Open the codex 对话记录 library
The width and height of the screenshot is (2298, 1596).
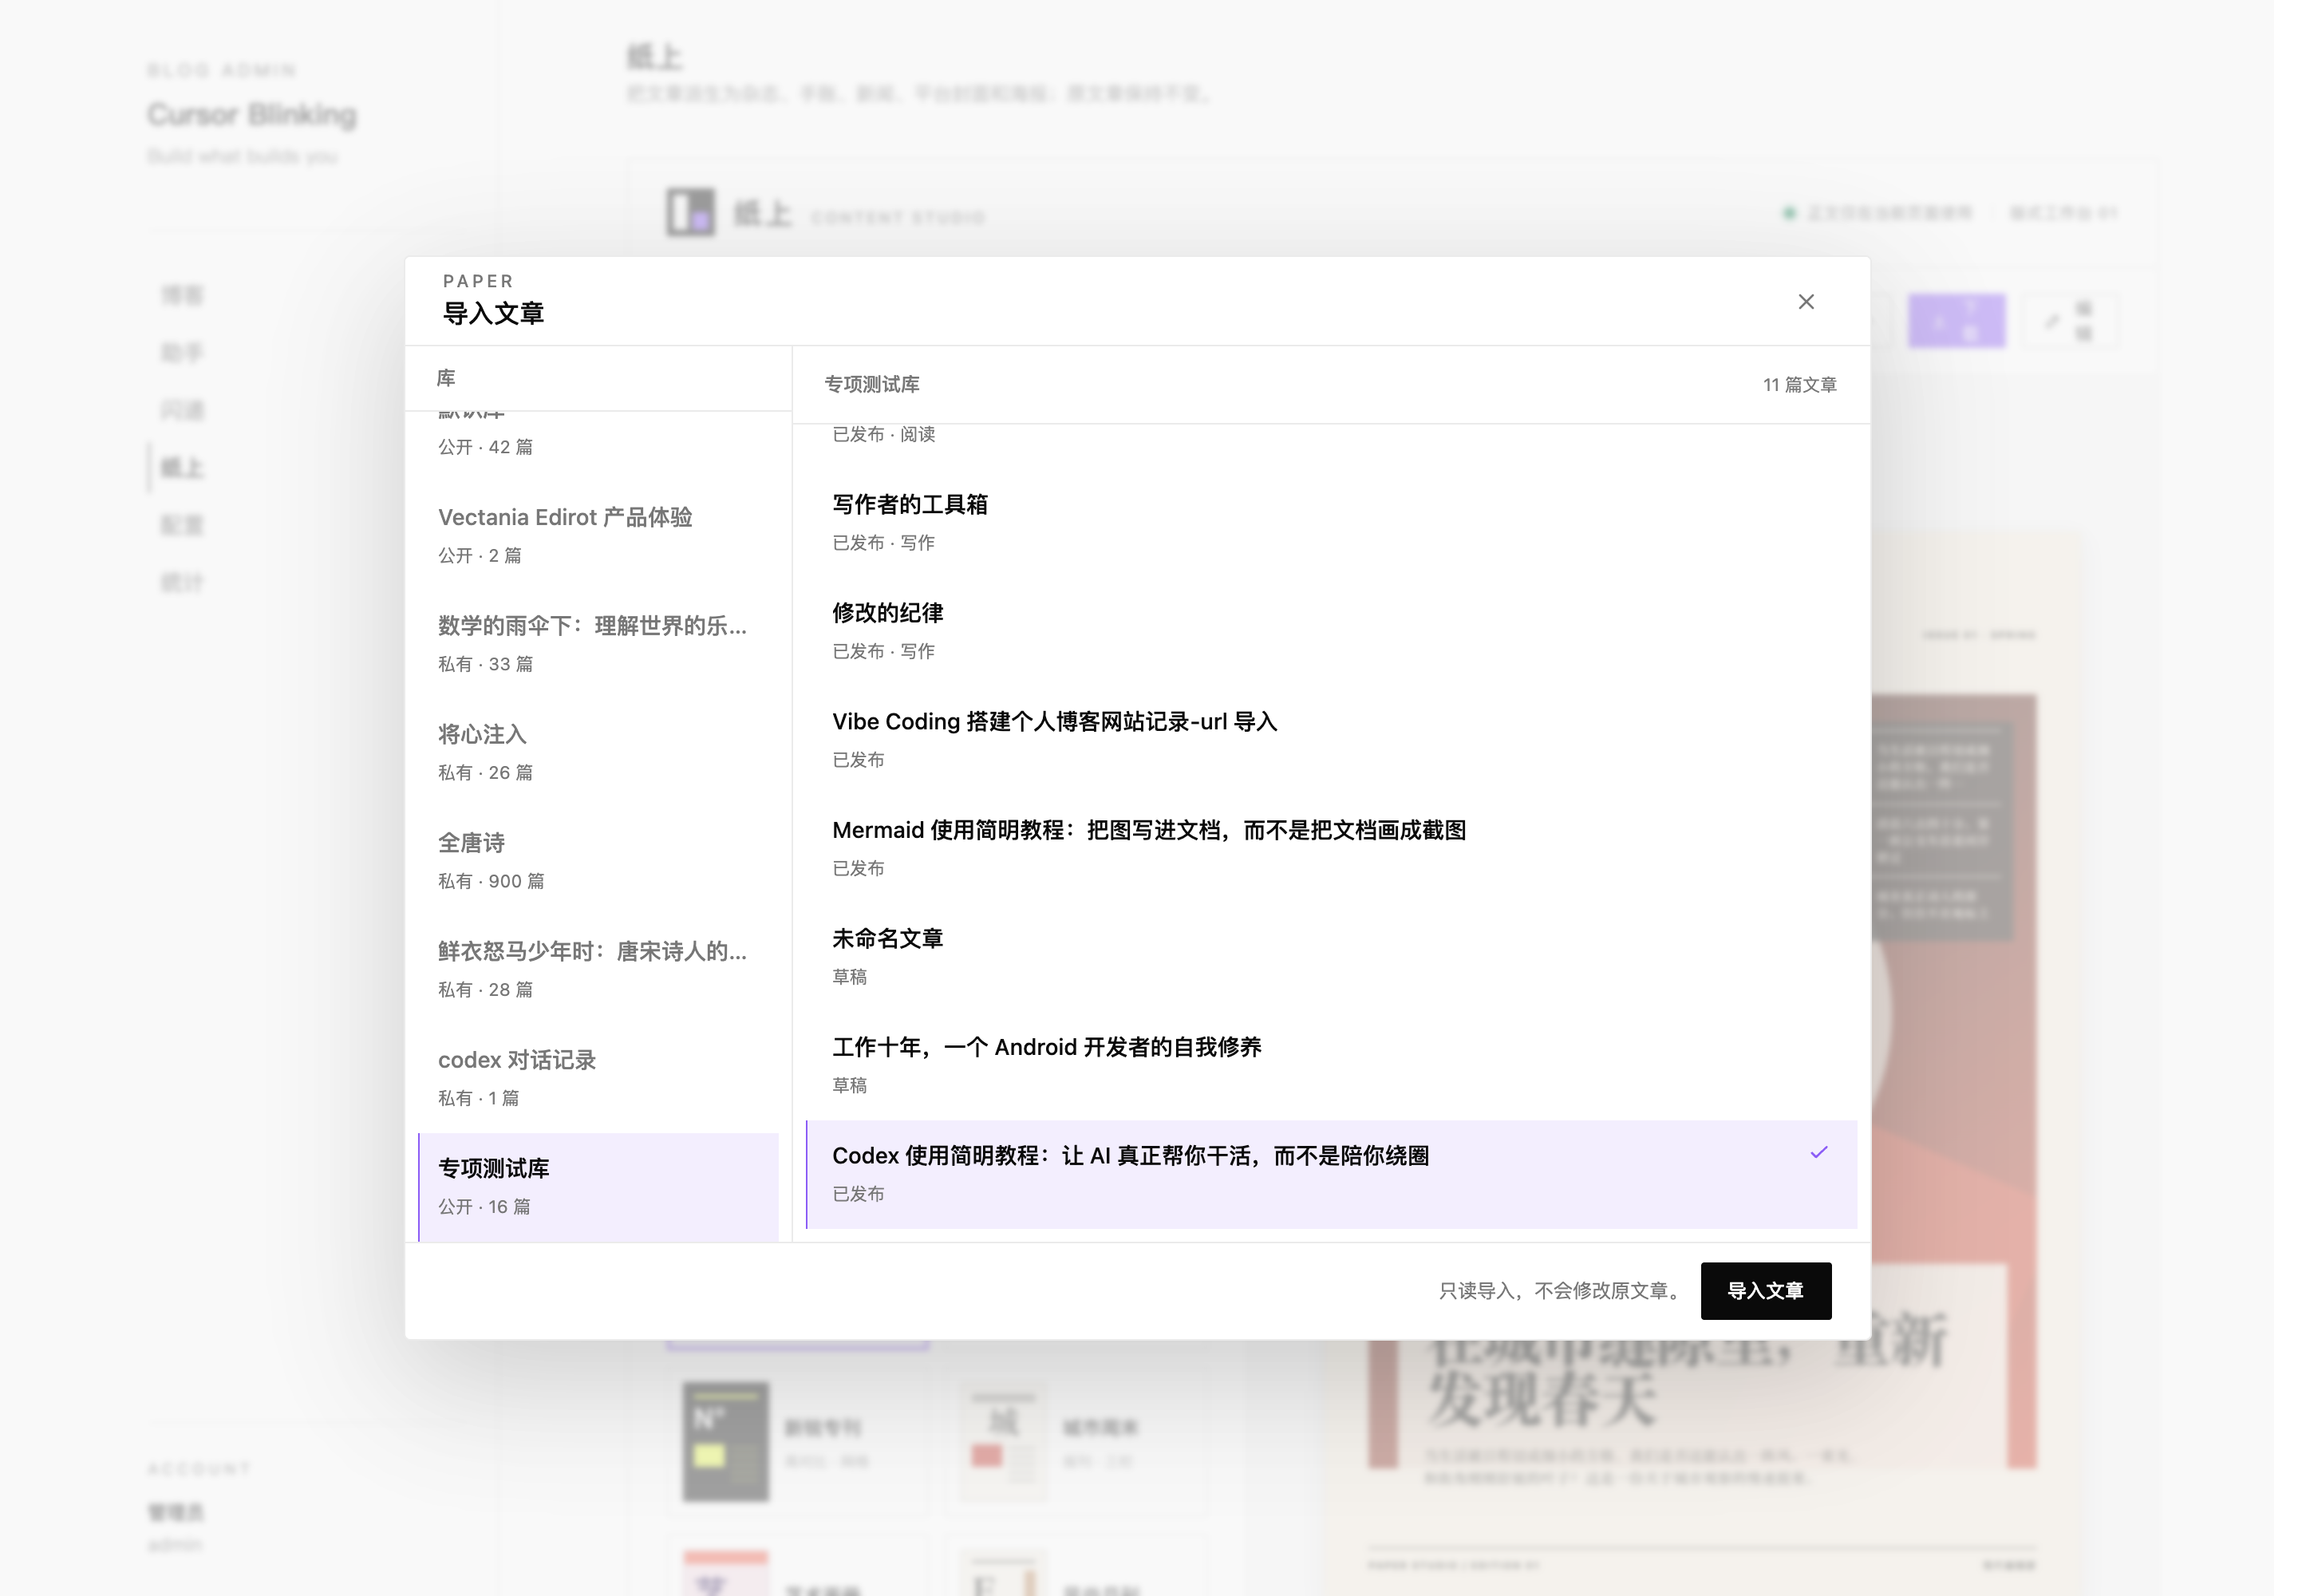[x=598, y=1078]
